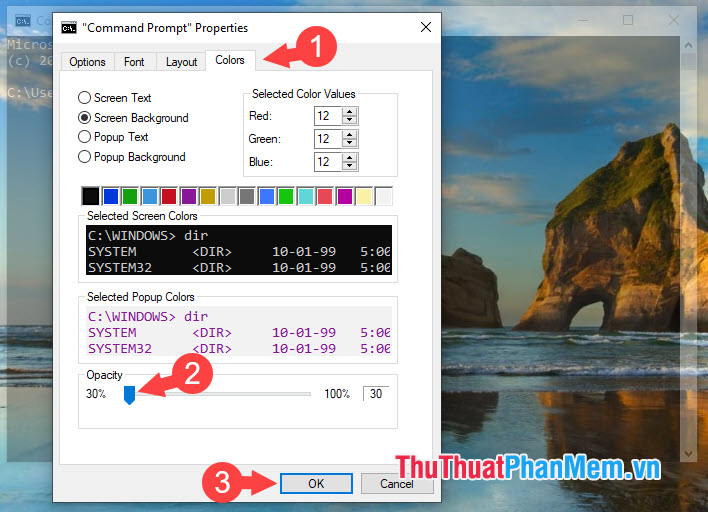Pick the dark green color swatch
The image size is (708, 512).
[130, 196]
